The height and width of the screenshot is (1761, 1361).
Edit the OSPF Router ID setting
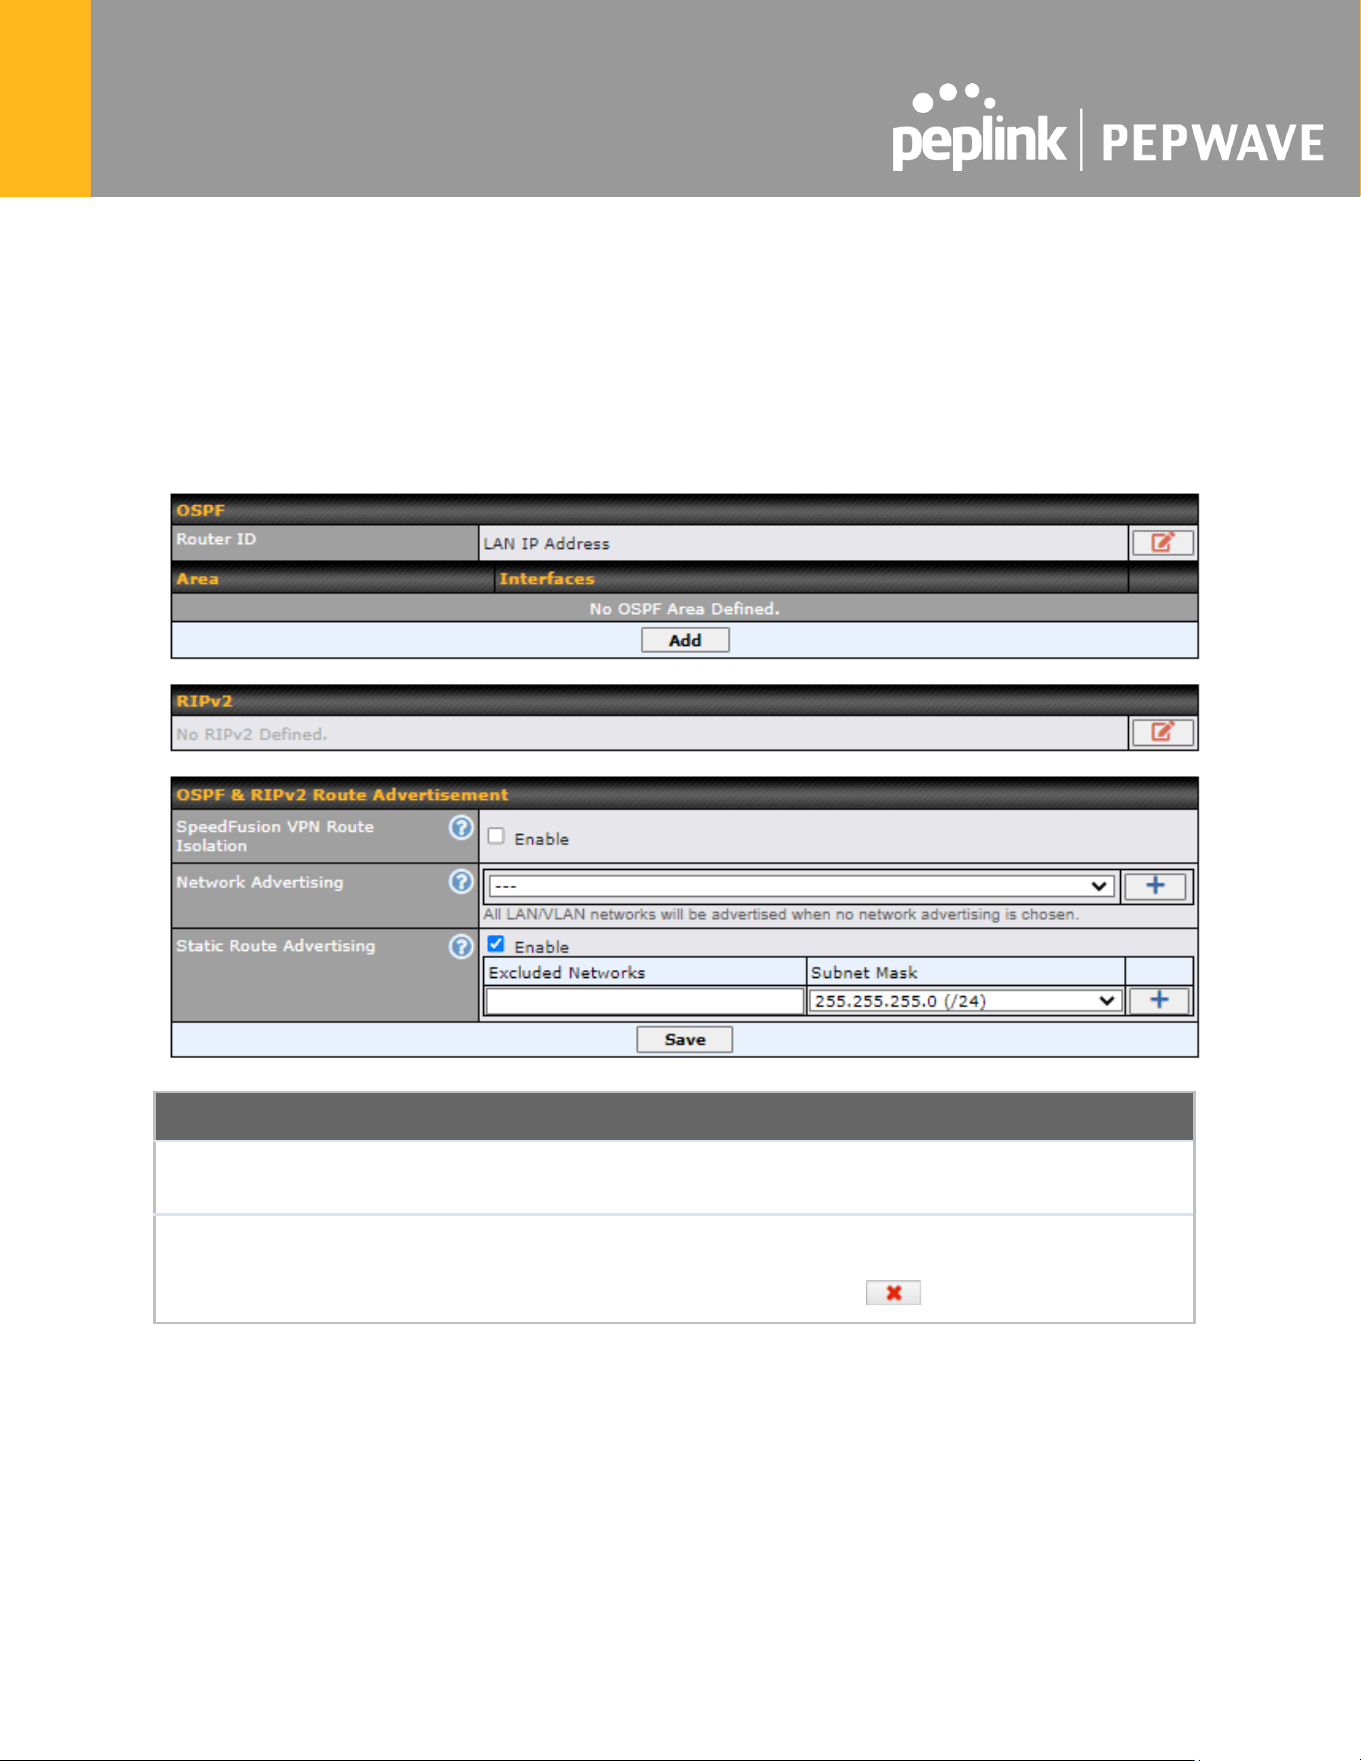[1162, 543]
